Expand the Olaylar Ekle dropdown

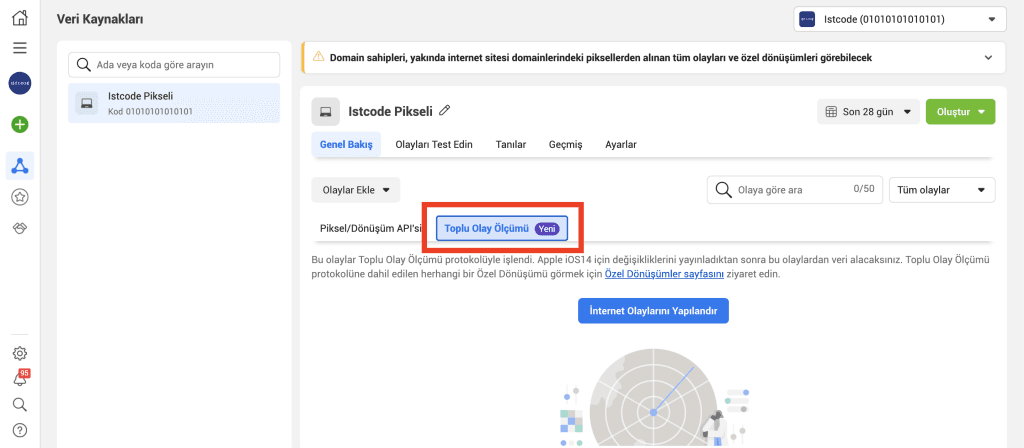pyautogui.click(x=356, y=190)
